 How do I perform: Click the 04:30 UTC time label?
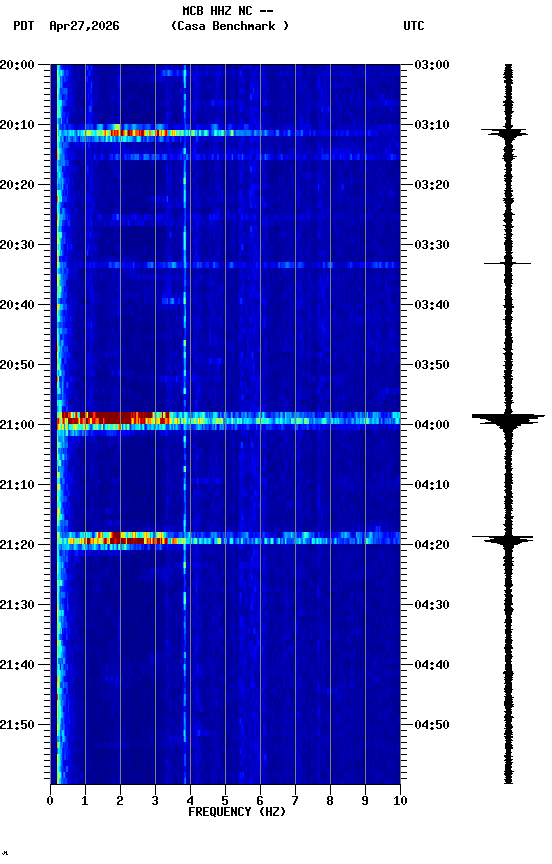432,605
